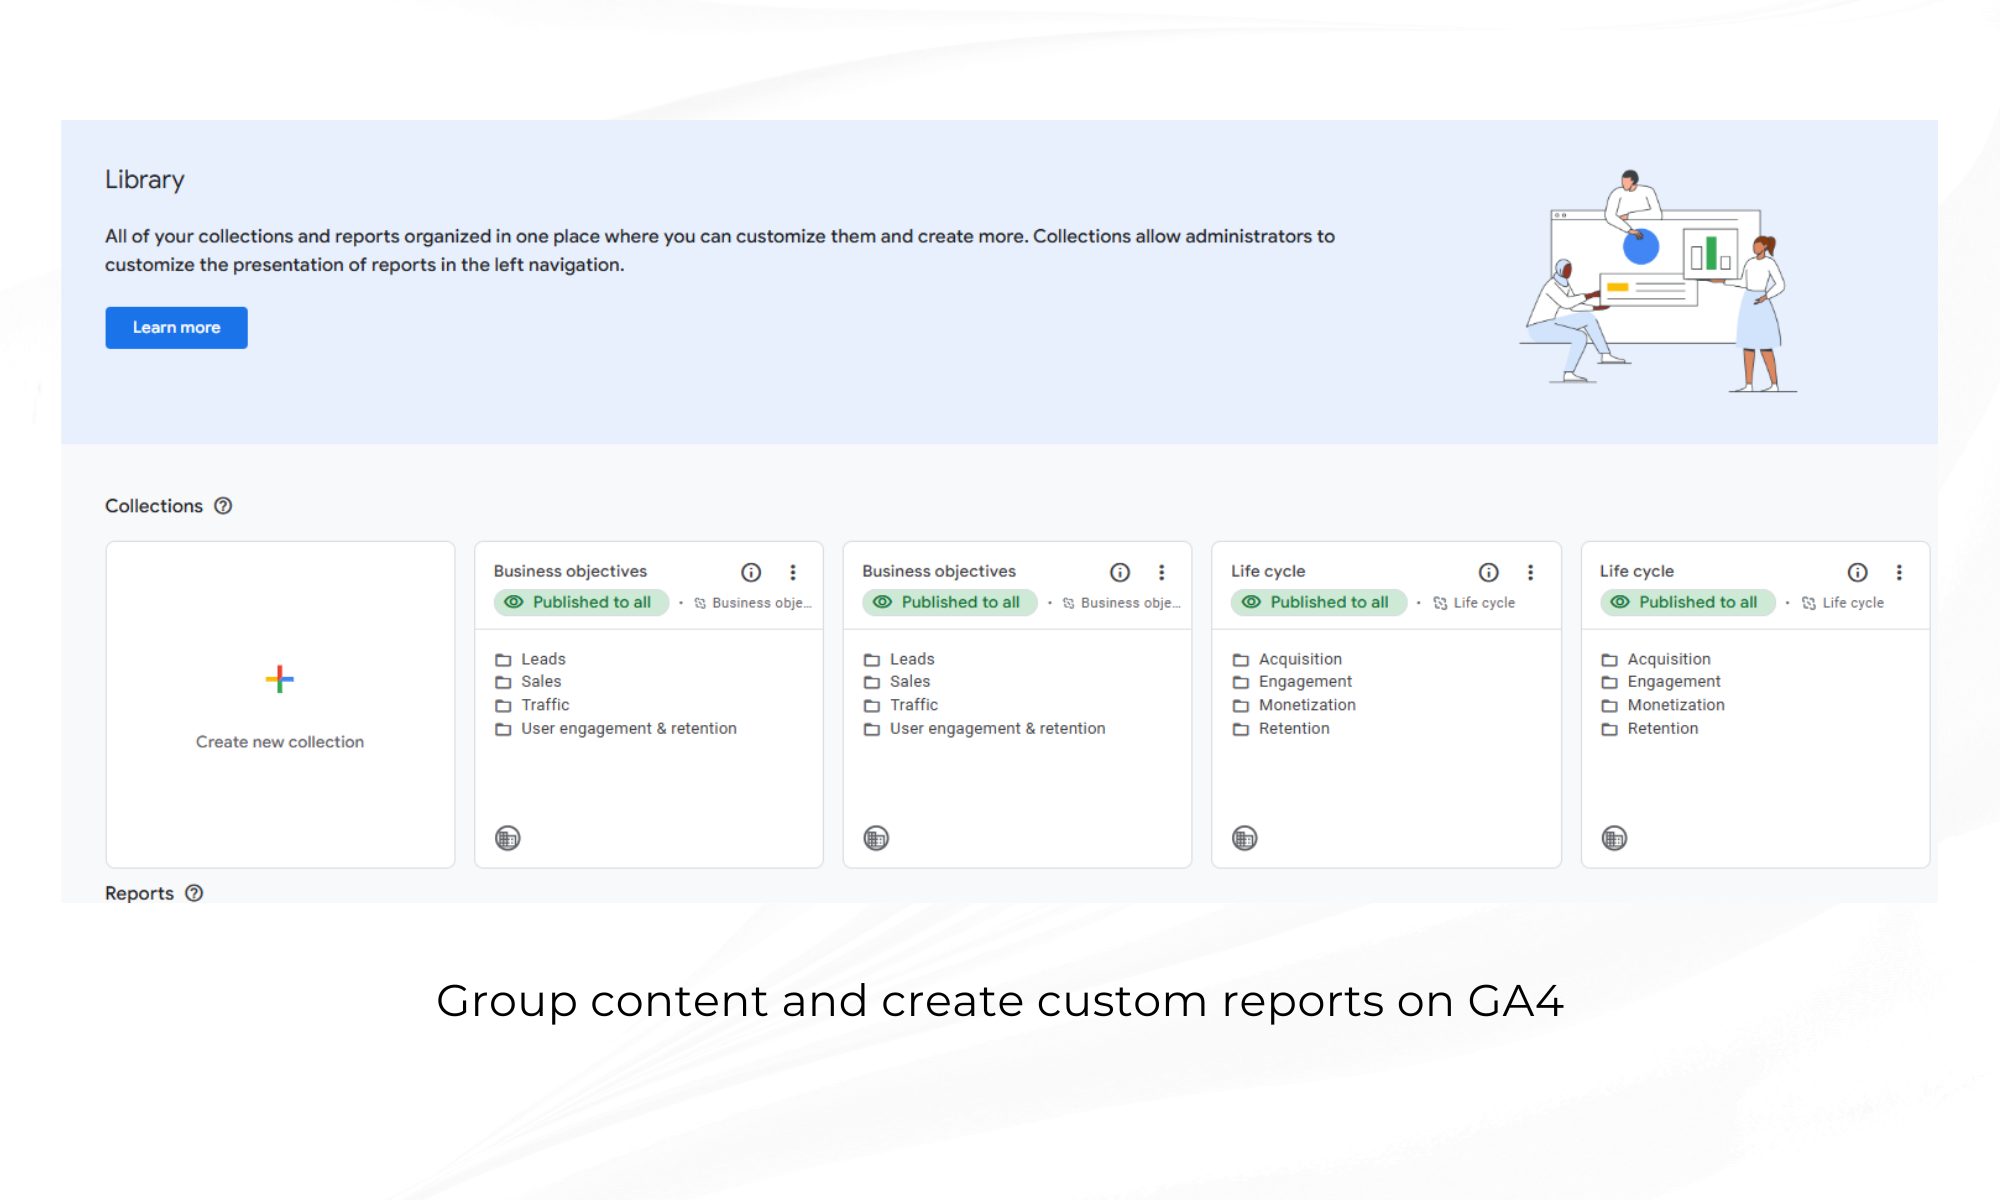Image resolution: width=2000 pixels, height=1200 pixels.
Task: Select Leads folder in first Business objectives card
Action: pyautogui.click(x=543, y=659)
